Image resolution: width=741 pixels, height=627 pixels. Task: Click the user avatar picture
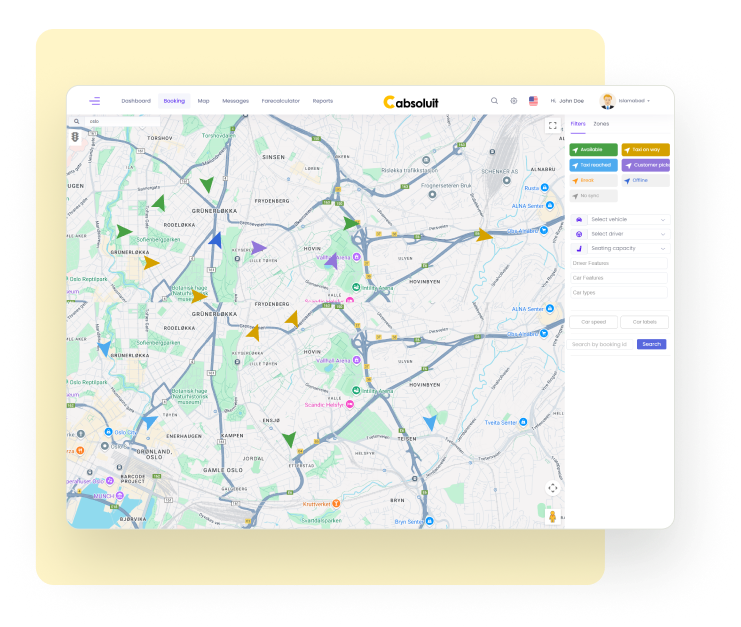[x=607, y=101]
